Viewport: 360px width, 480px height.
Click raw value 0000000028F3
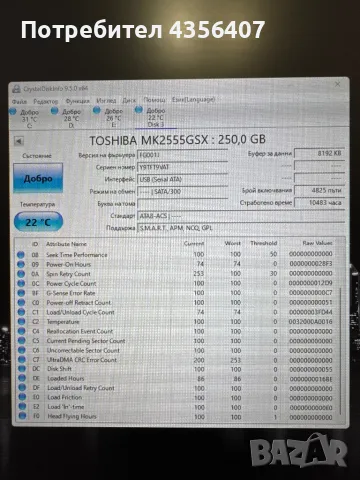click(x=311, y=264)
